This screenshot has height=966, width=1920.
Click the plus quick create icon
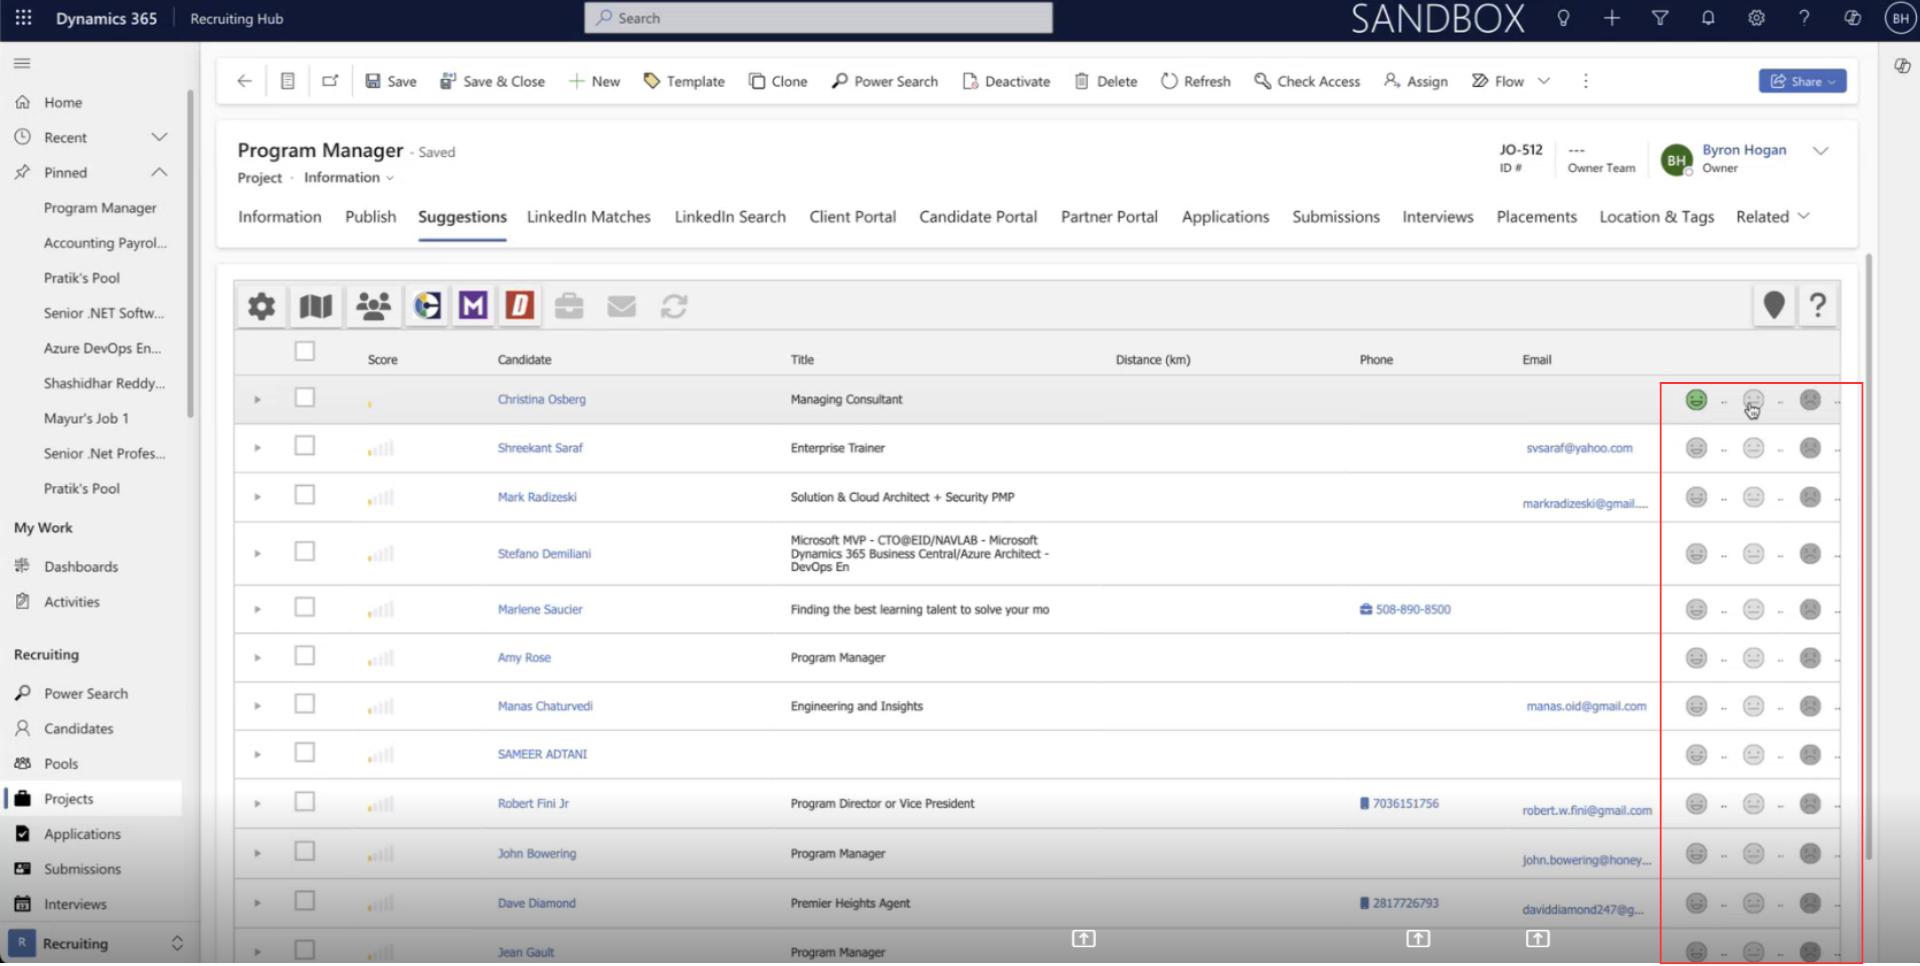[x=1612, y=18]
